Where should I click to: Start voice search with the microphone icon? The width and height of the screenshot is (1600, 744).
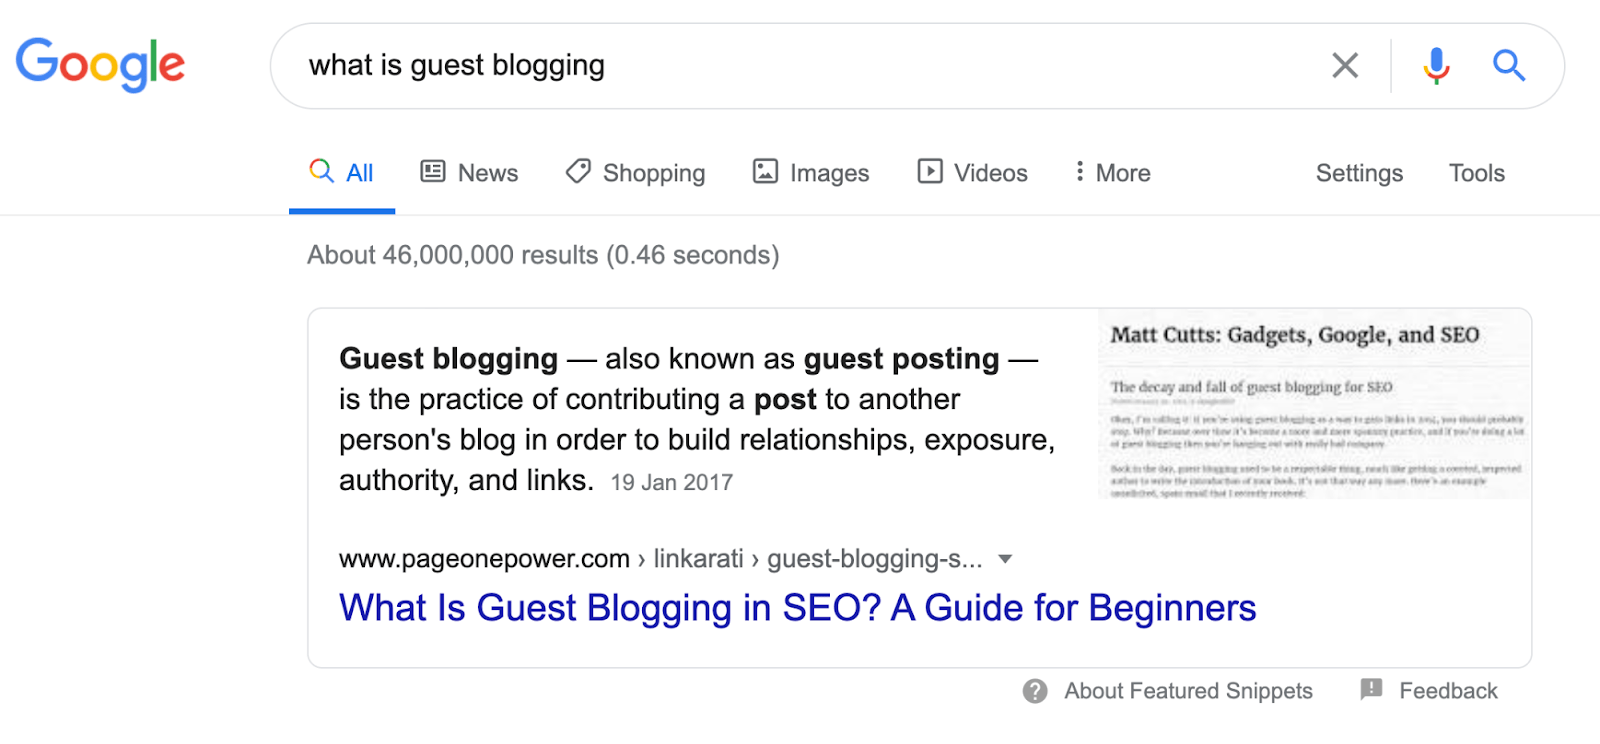point(1436,65)
